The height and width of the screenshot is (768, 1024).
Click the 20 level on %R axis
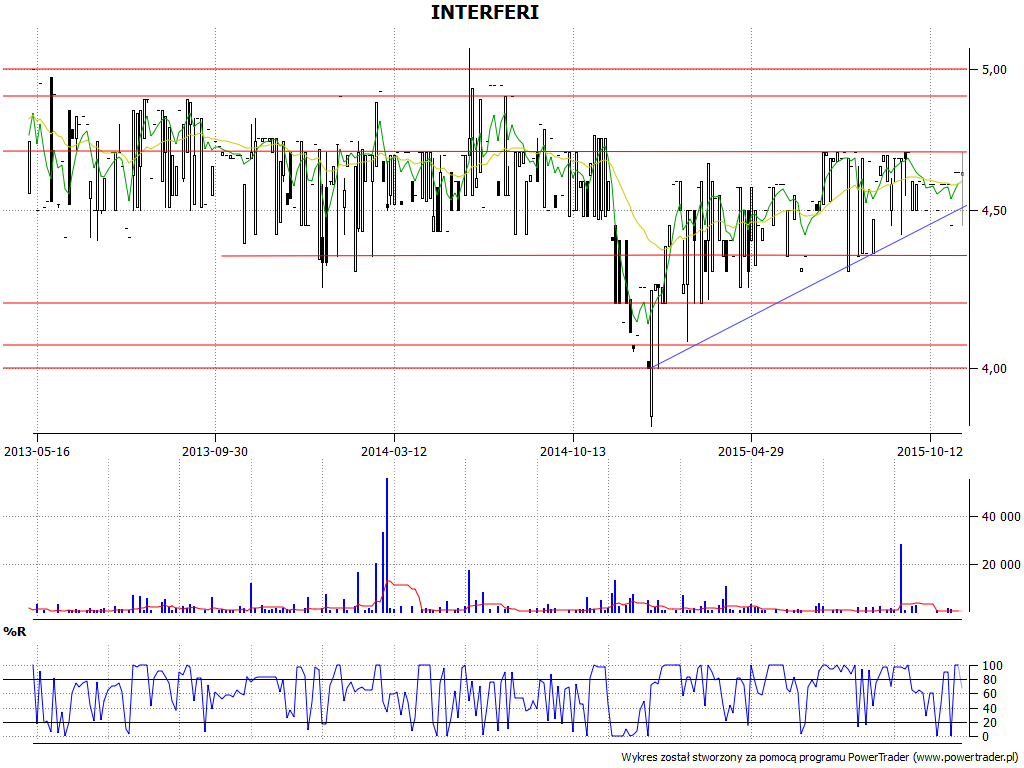[x=989, y=722]
